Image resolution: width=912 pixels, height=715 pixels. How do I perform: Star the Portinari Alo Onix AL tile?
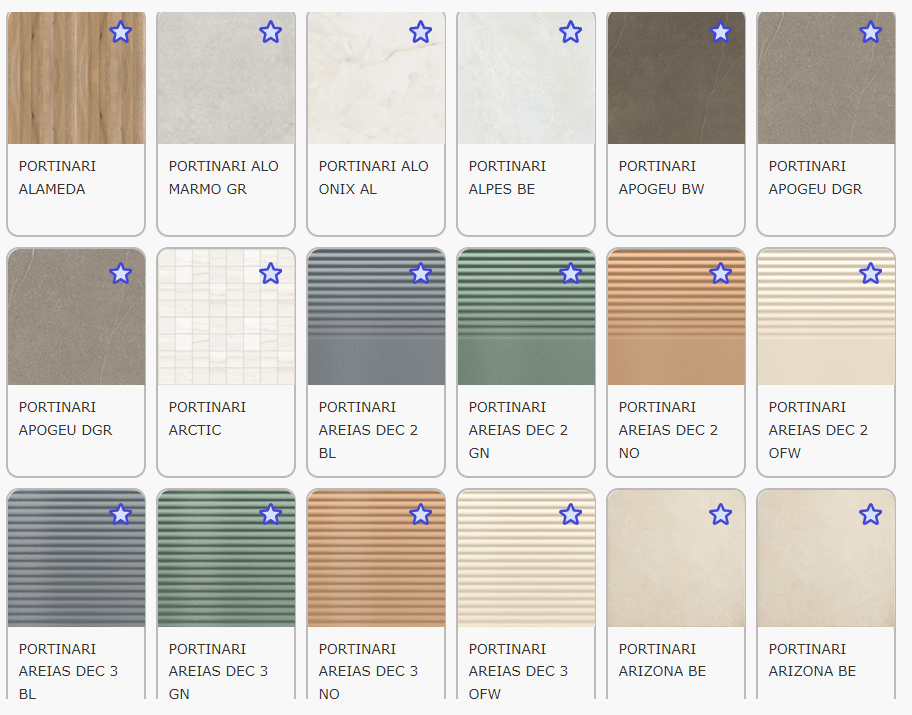420,32
